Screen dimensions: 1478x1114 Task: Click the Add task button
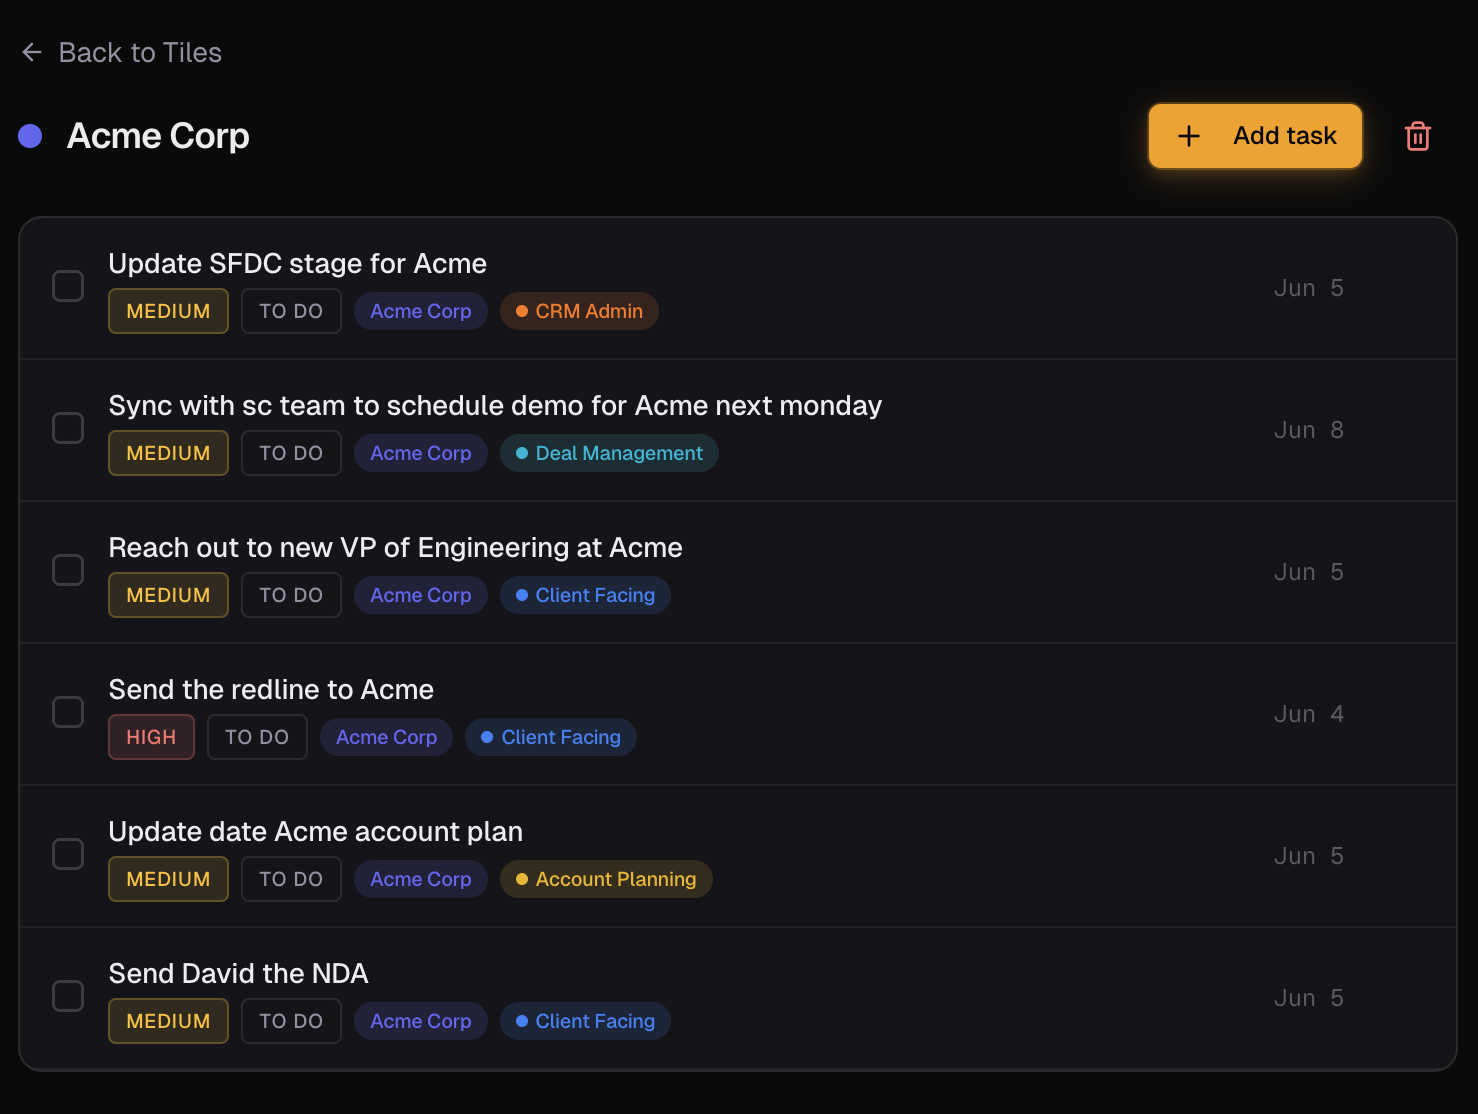[x=1255, y=136]
